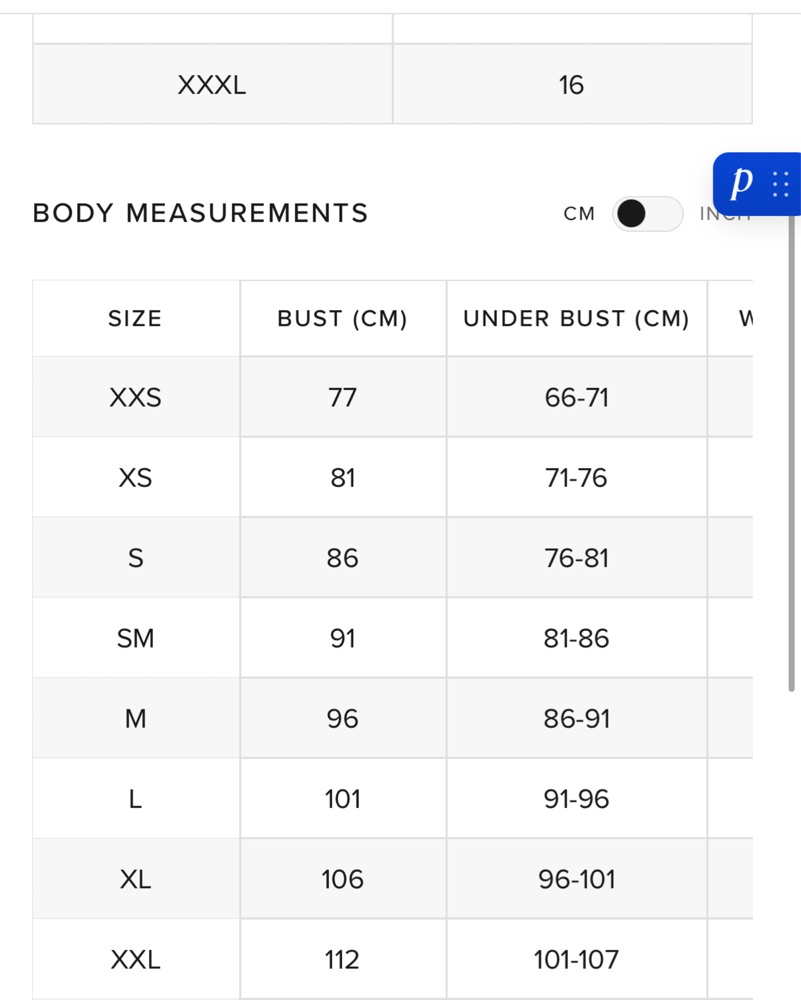Click under bust value 91-96 for L

tap(577, 799)
